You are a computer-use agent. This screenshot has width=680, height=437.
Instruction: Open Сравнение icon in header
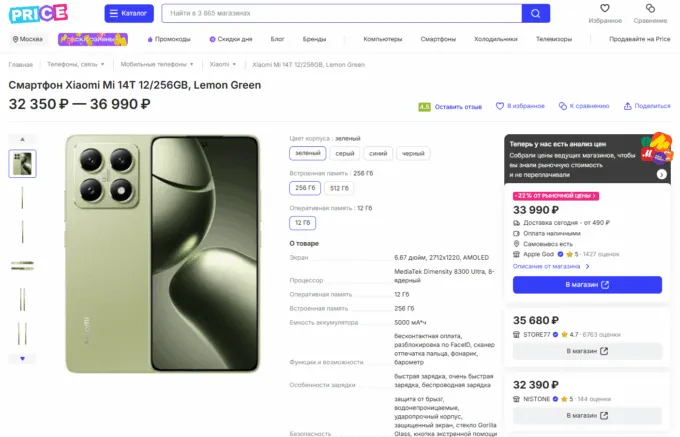(x=650, y=8)
